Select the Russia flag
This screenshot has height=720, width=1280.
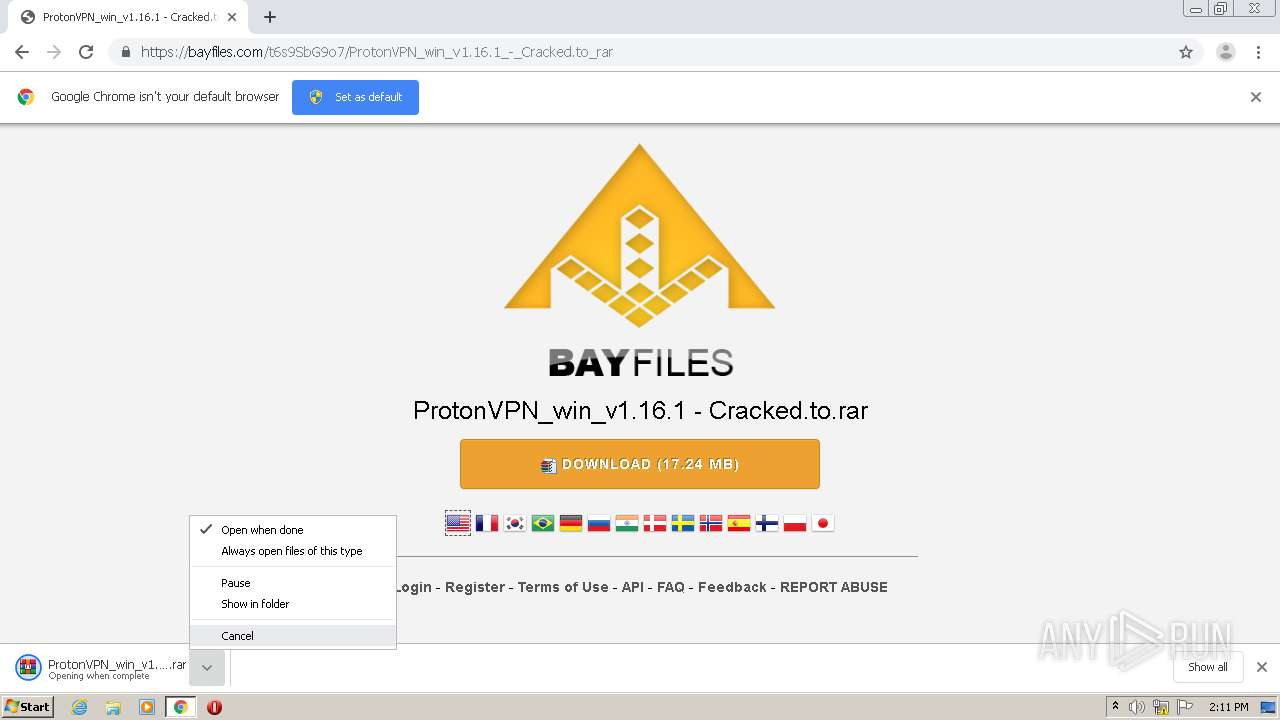point(599,523)
